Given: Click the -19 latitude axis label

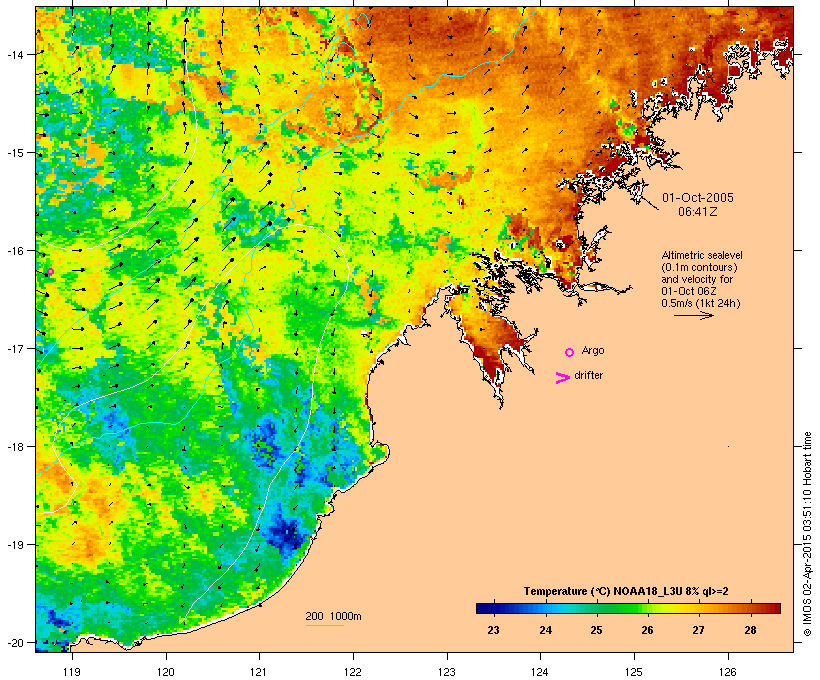Looking at the screenshot, I should [15, 545].
